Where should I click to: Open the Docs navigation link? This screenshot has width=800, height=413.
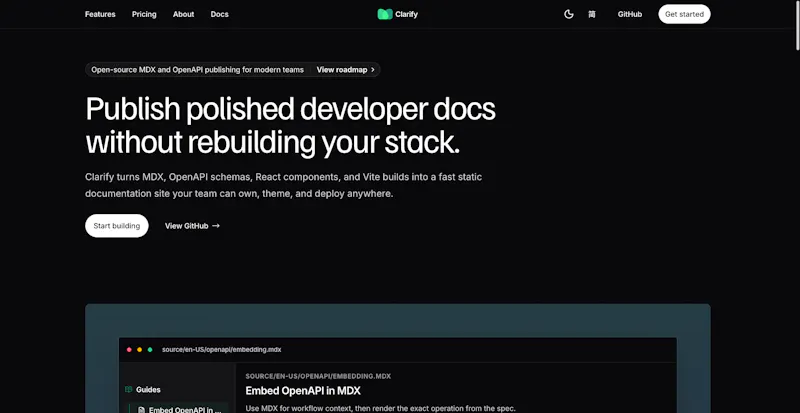(x=219, y=14)
